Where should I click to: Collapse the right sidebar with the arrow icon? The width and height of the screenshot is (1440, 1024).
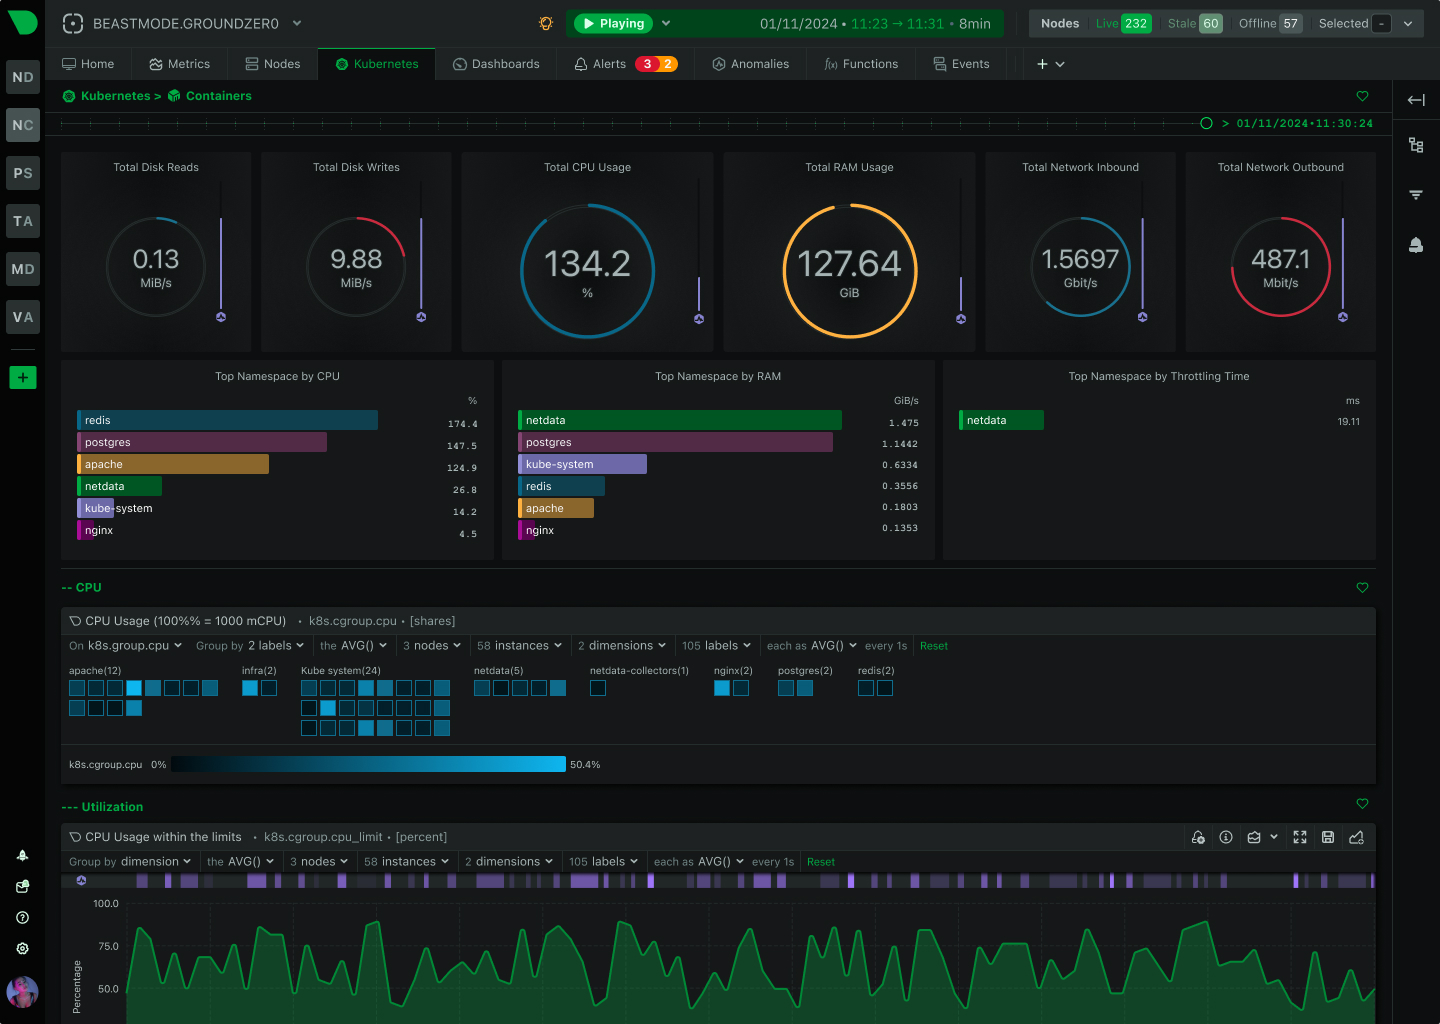[1415, 99]
